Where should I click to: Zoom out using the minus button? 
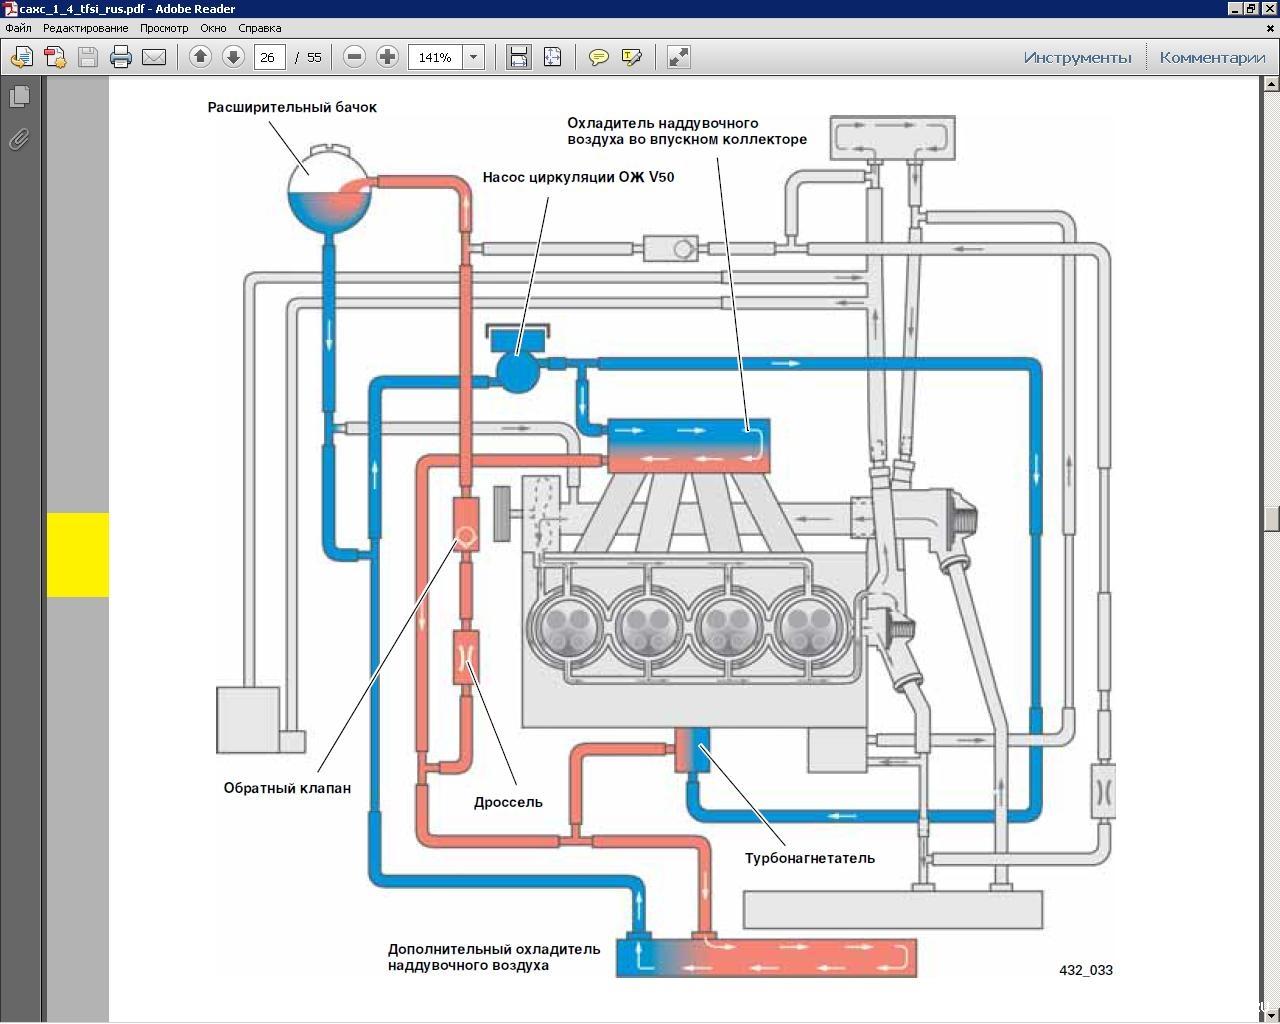pyautogui.click(x=354, y=57)
